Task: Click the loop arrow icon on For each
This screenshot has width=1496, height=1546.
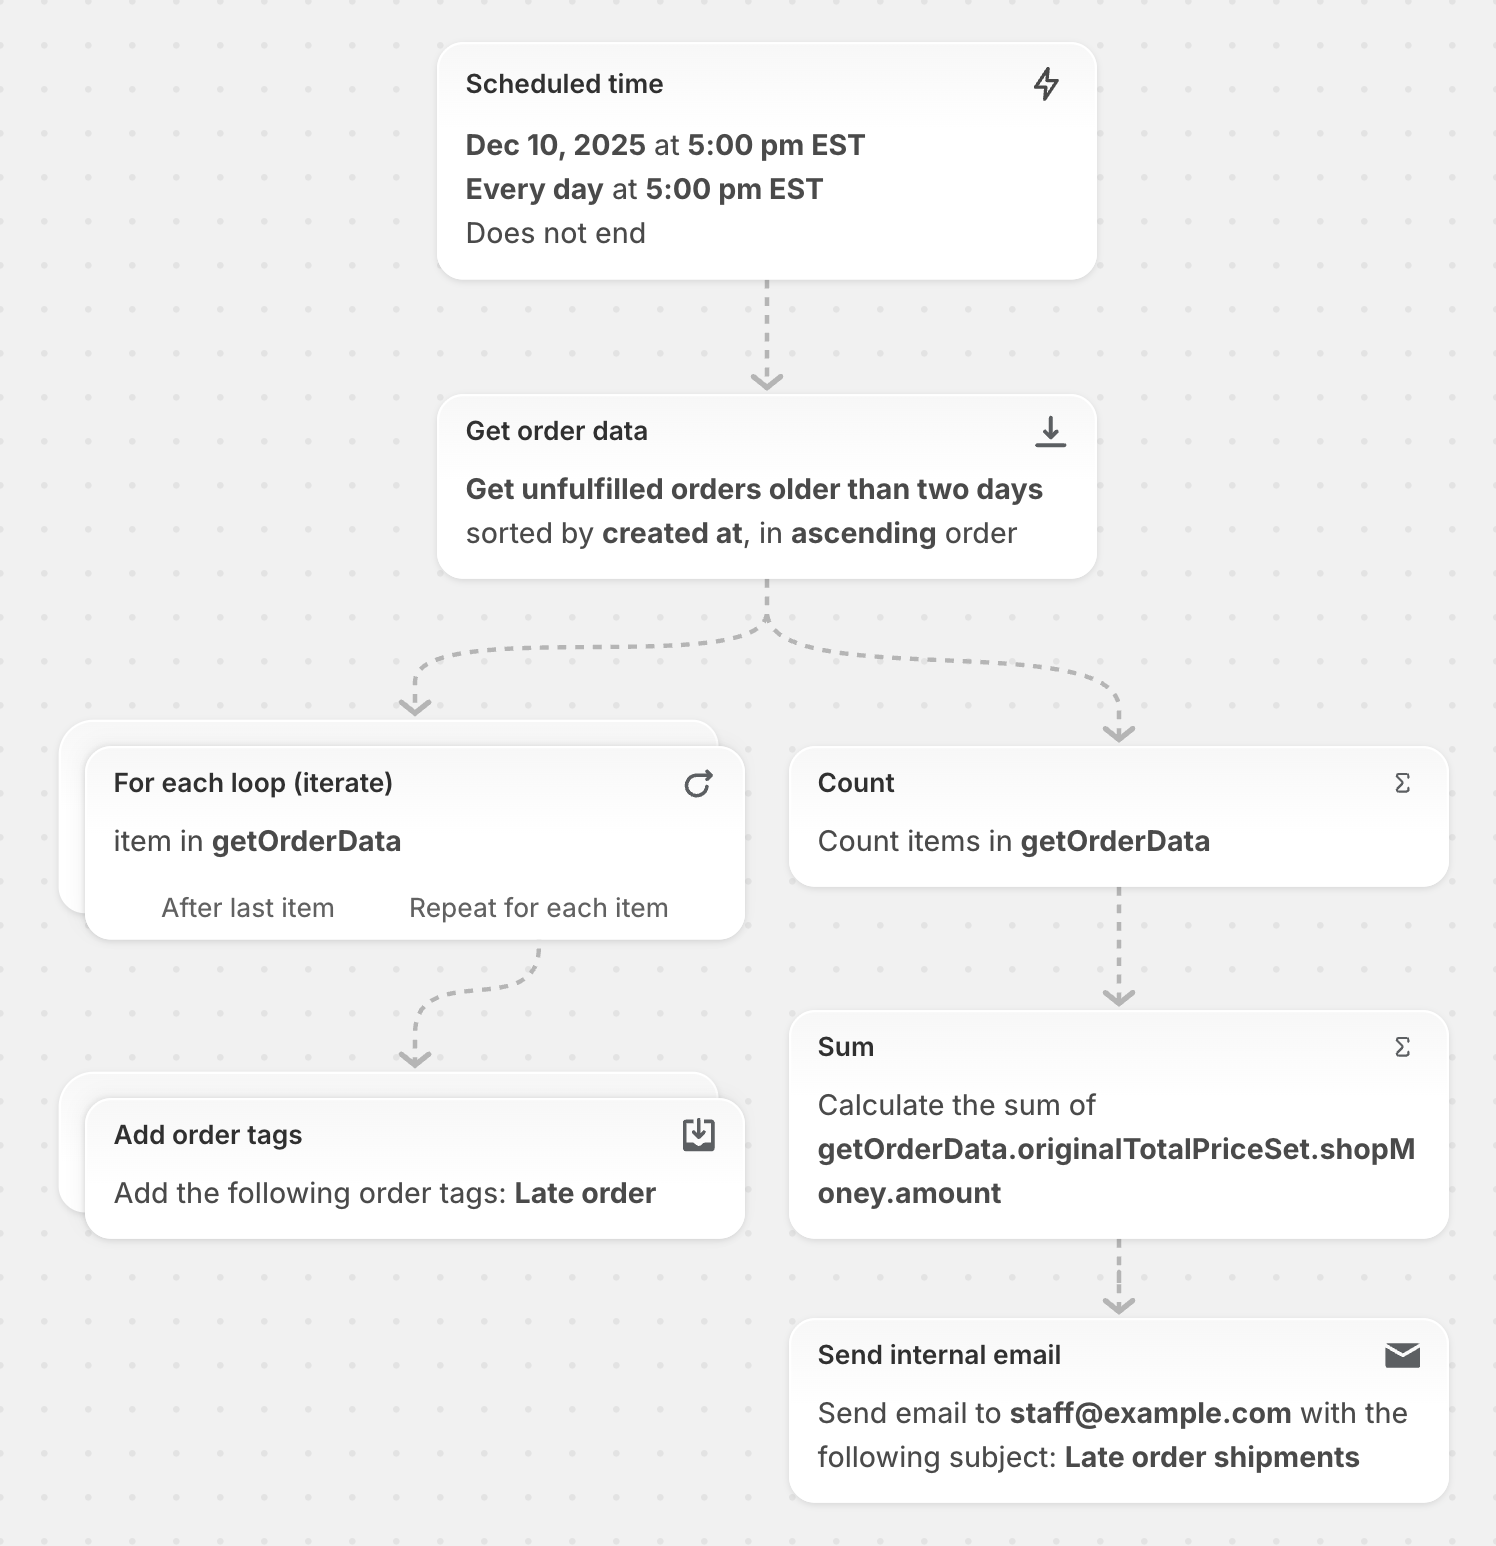Action: pos(698,784)
